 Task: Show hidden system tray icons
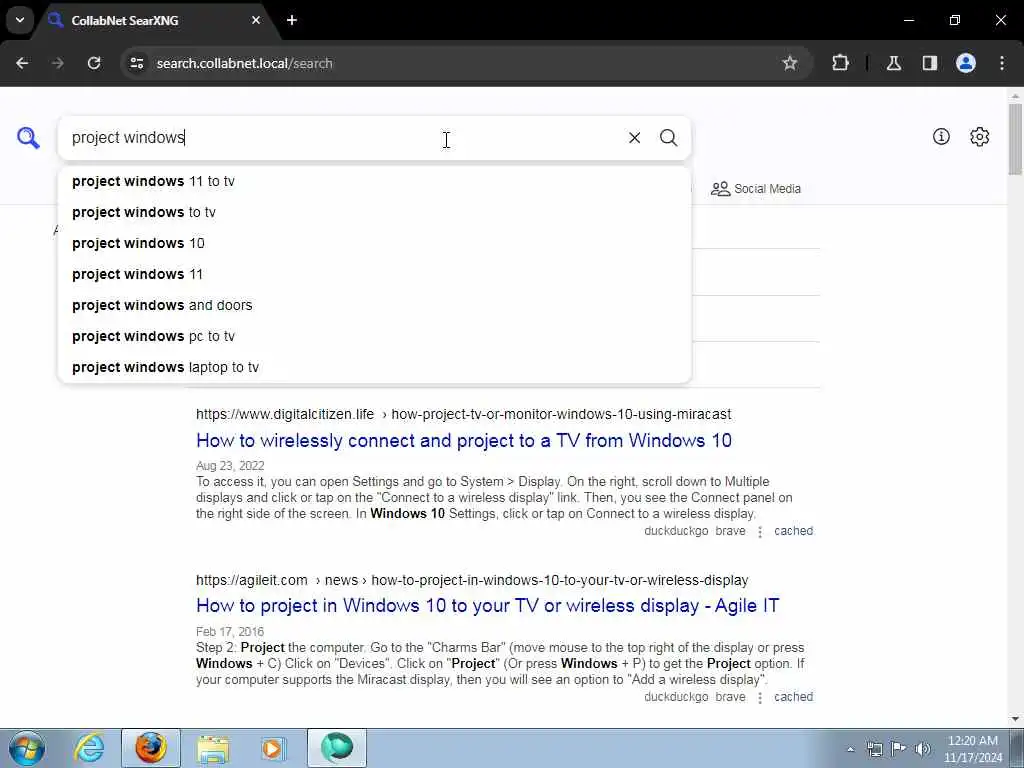[850, 749]
